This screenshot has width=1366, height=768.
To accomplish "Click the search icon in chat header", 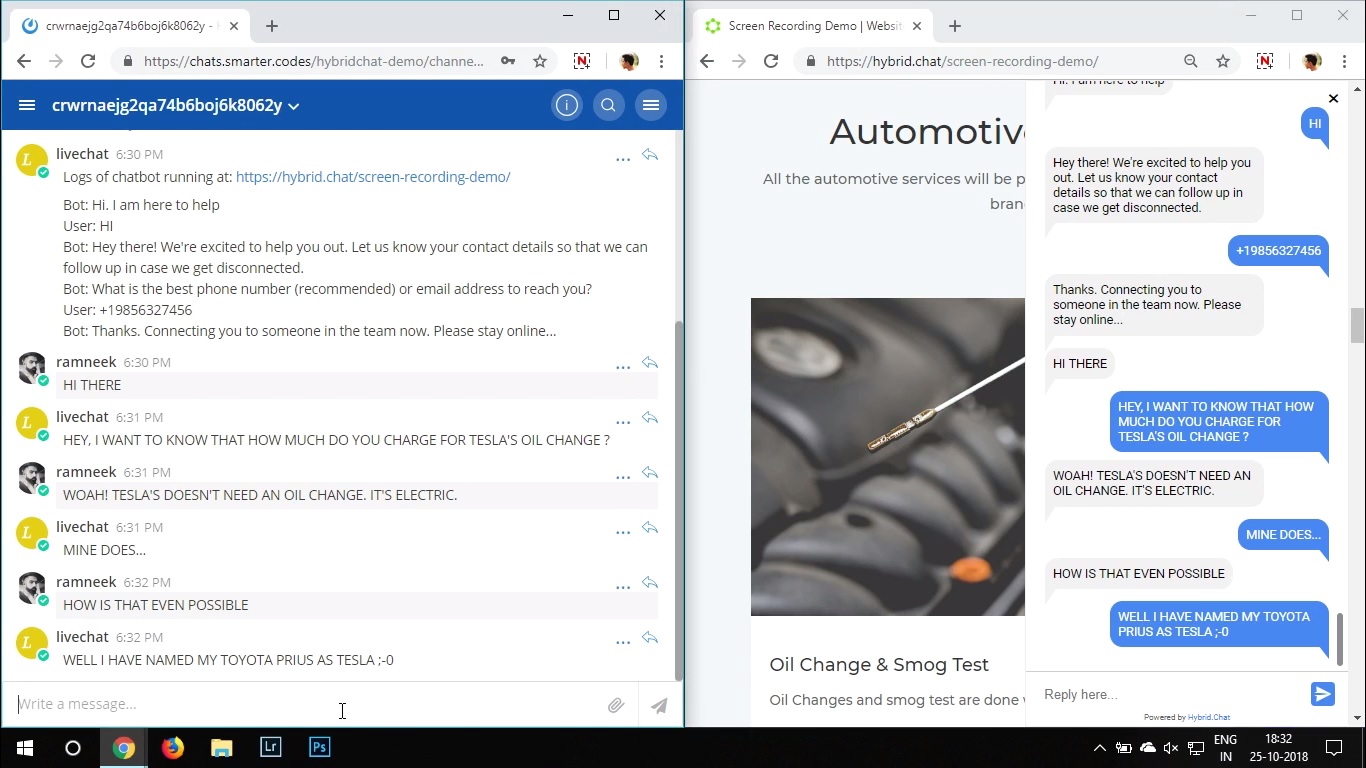I will [x=608, y=105].
